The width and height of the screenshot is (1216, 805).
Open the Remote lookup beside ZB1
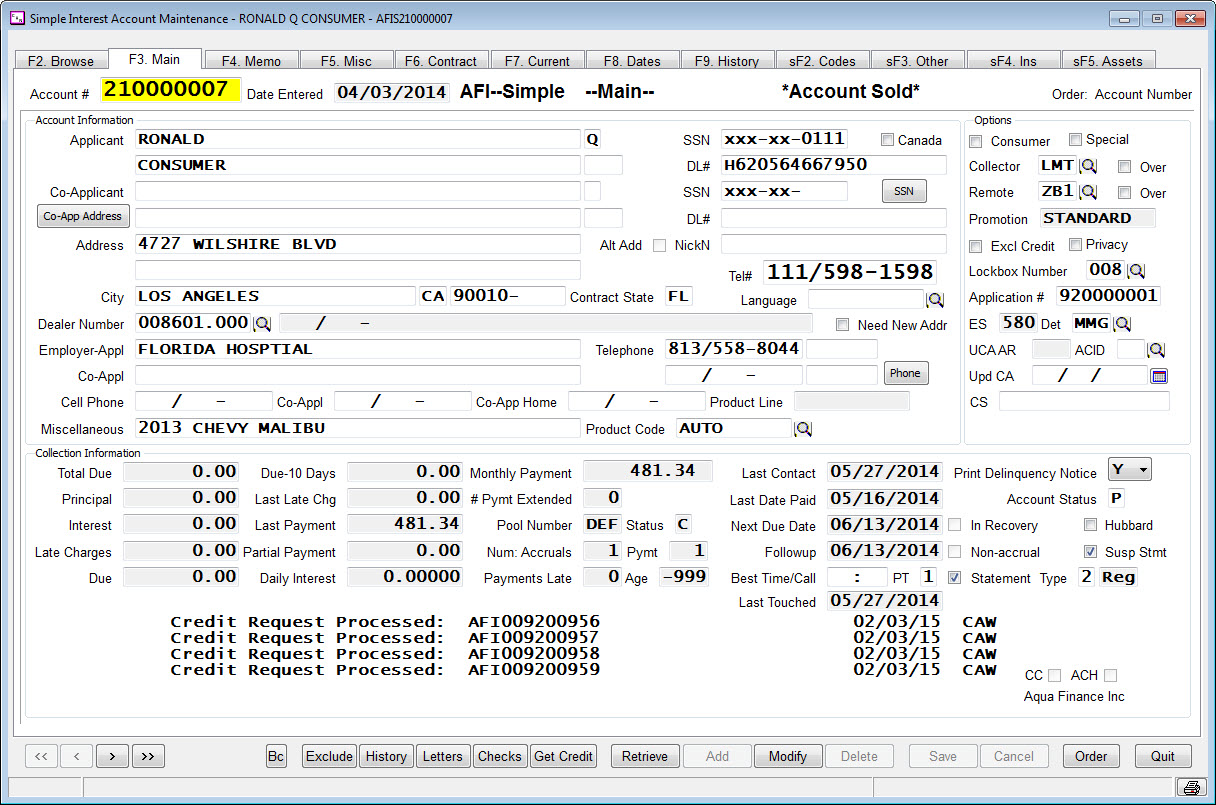1090,192
